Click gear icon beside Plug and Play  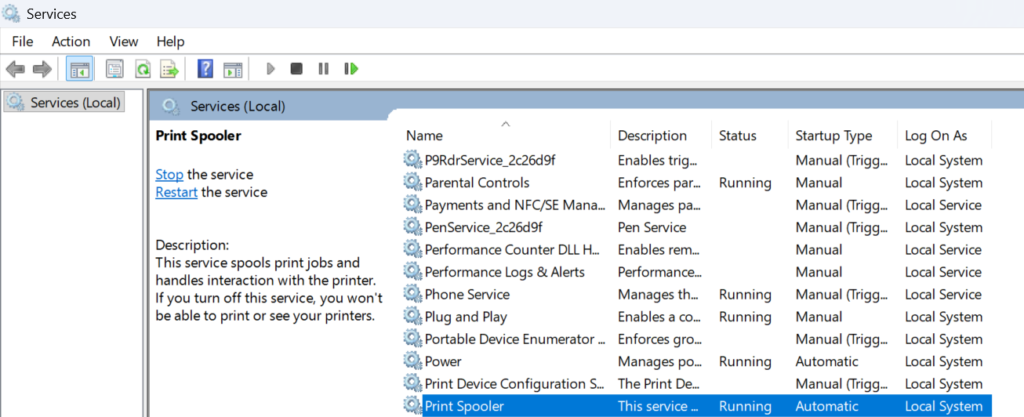412,316
